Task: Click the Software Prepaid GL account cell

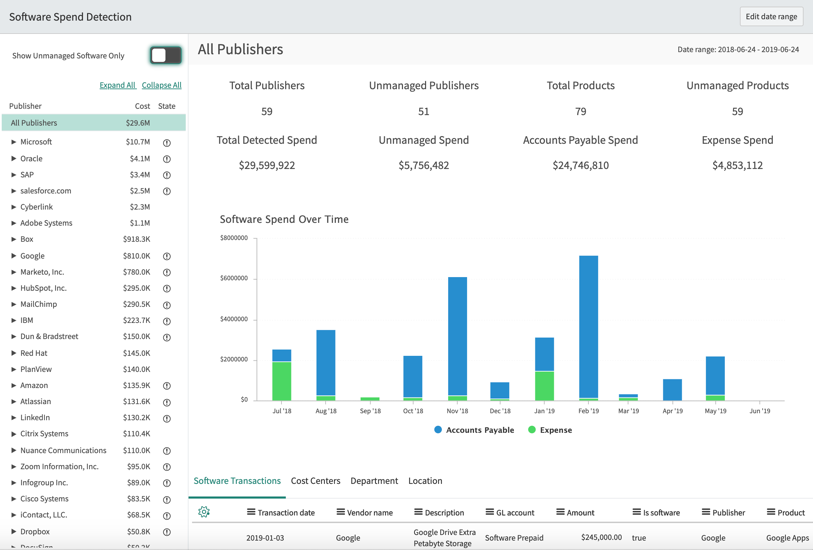Action: pos(514,538)
